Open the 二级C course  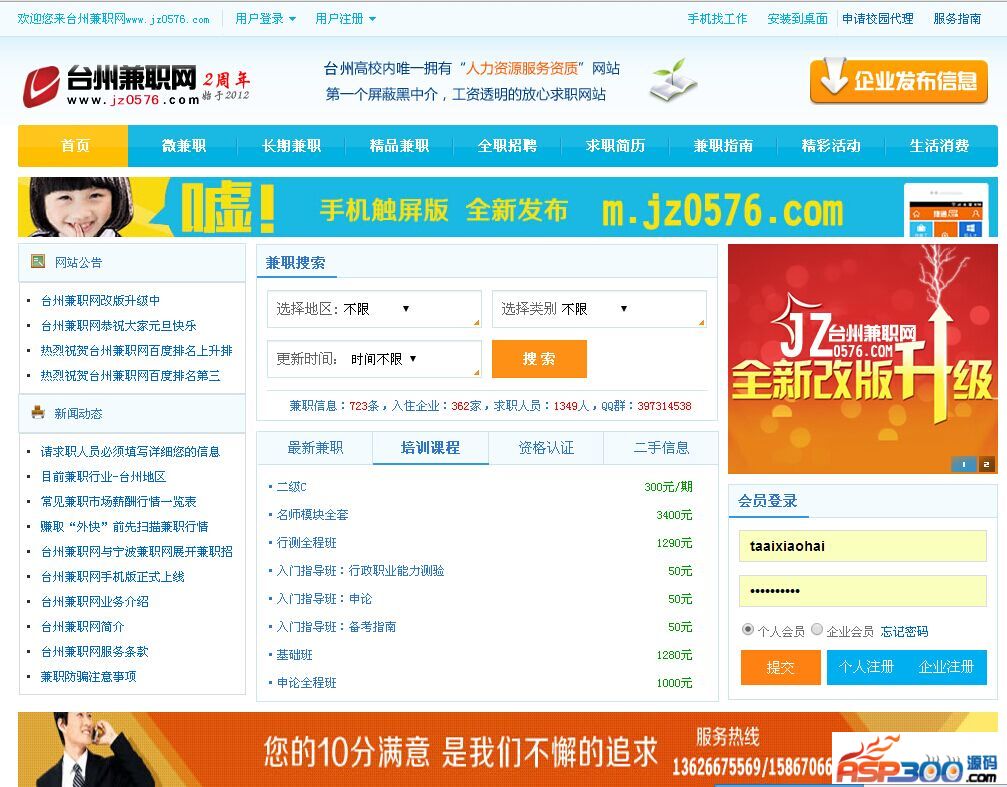291,487
